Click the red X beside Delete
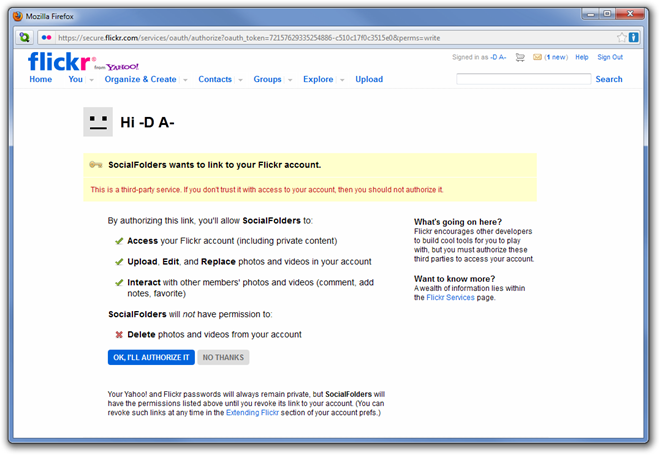Viewport: 660px width, 455px height. [119, 335]
